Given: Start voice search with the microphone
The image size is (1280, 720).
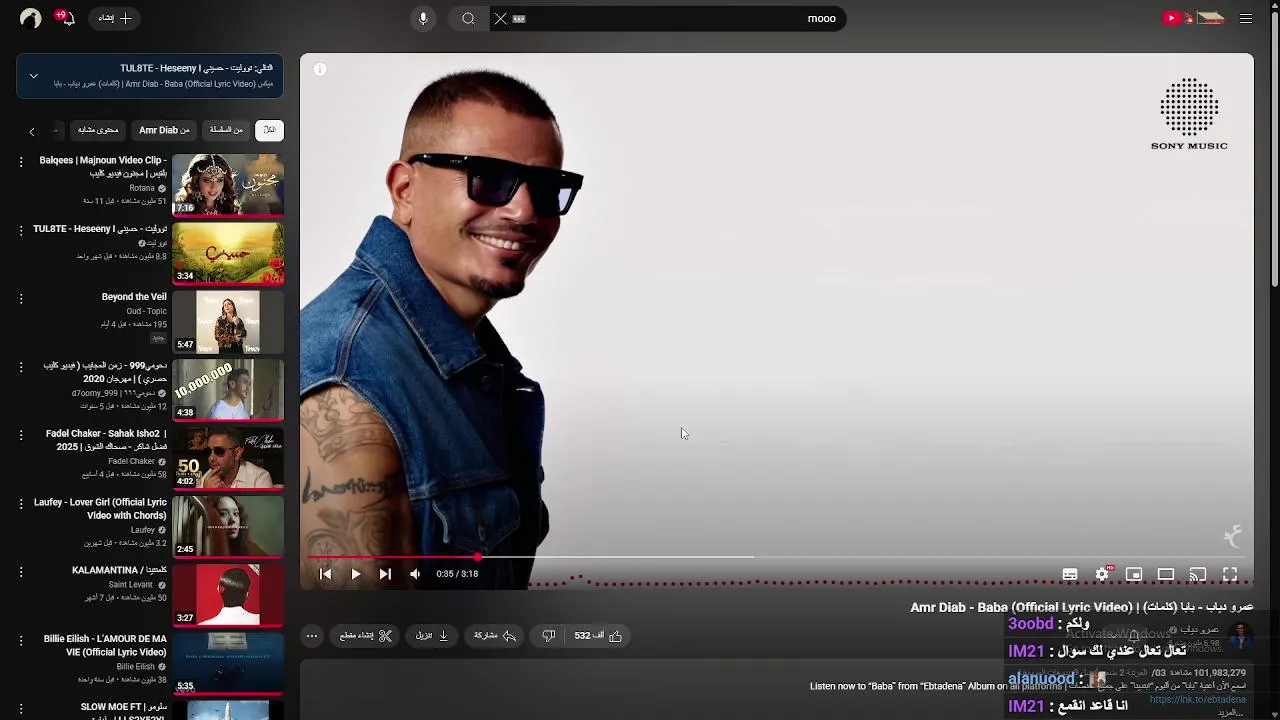Looking at the screenshot, I should tap(423, 18).
